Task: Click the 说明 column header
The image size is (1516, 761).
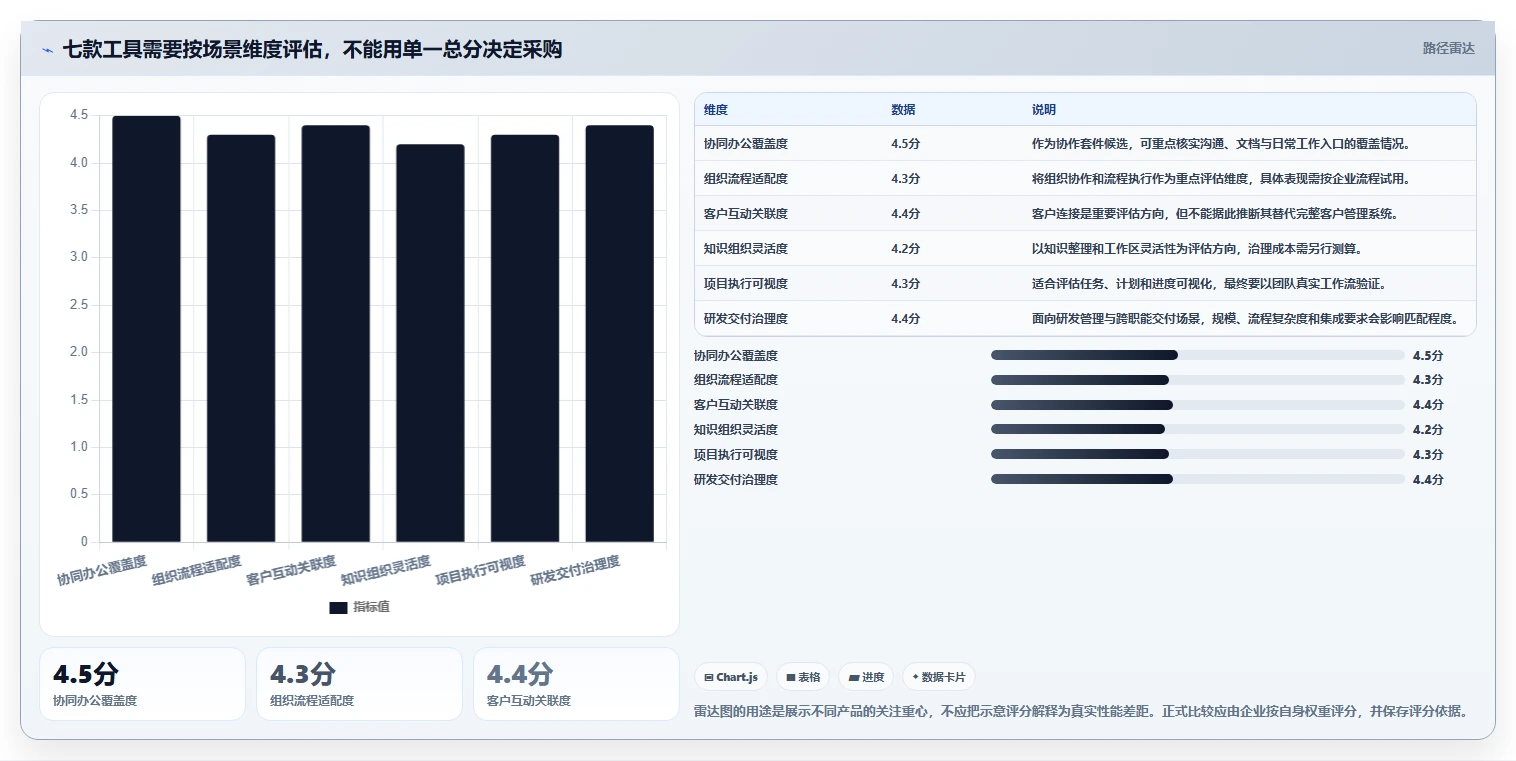Action: click(1044, 110)
